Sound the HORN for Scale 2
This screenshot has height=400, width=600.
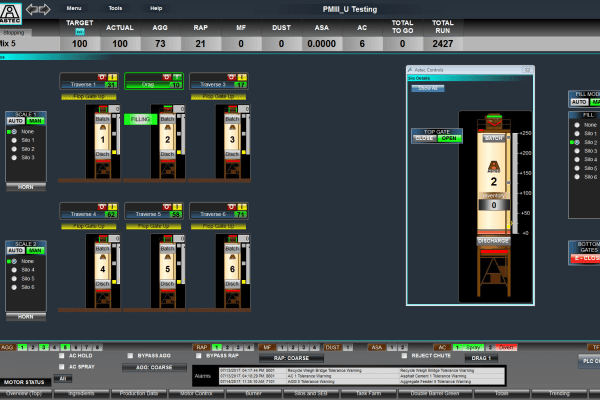click(x=26, y=317)
